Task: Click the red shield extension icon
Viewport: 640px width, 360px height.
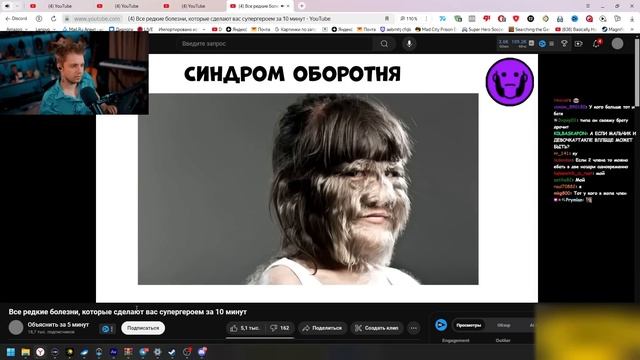Action: click(516, 18)
